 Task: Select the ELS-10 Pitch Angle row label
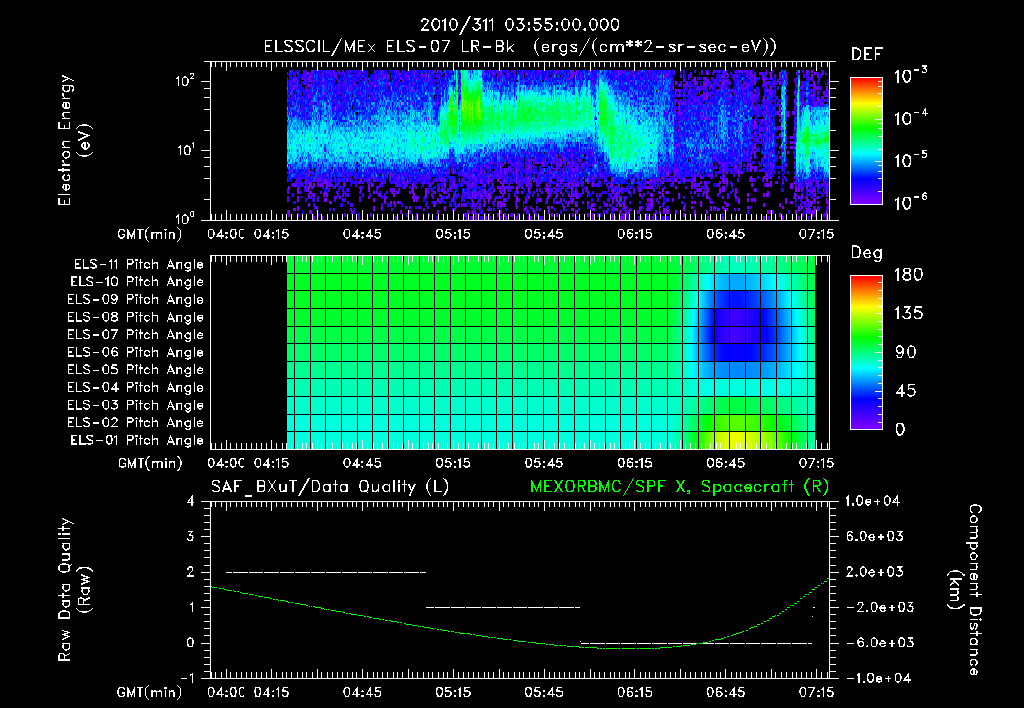point(137,282)
